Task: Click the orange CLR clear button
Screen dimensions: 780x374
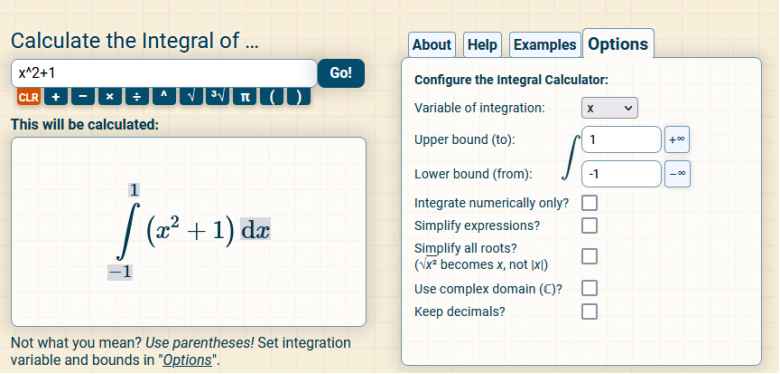Action: pyautogui.click(x=28, y=97)
